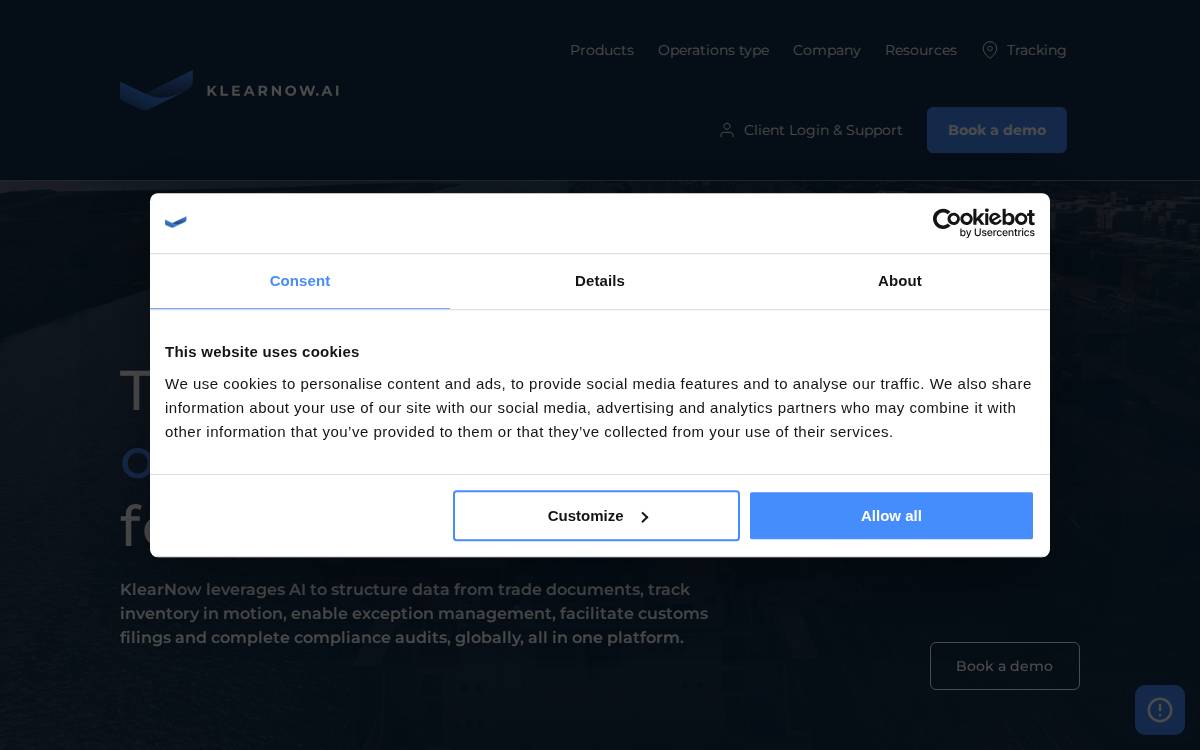Click the KlearNow.AI logo
1200x750 pixels.
(x=230, y=90)
